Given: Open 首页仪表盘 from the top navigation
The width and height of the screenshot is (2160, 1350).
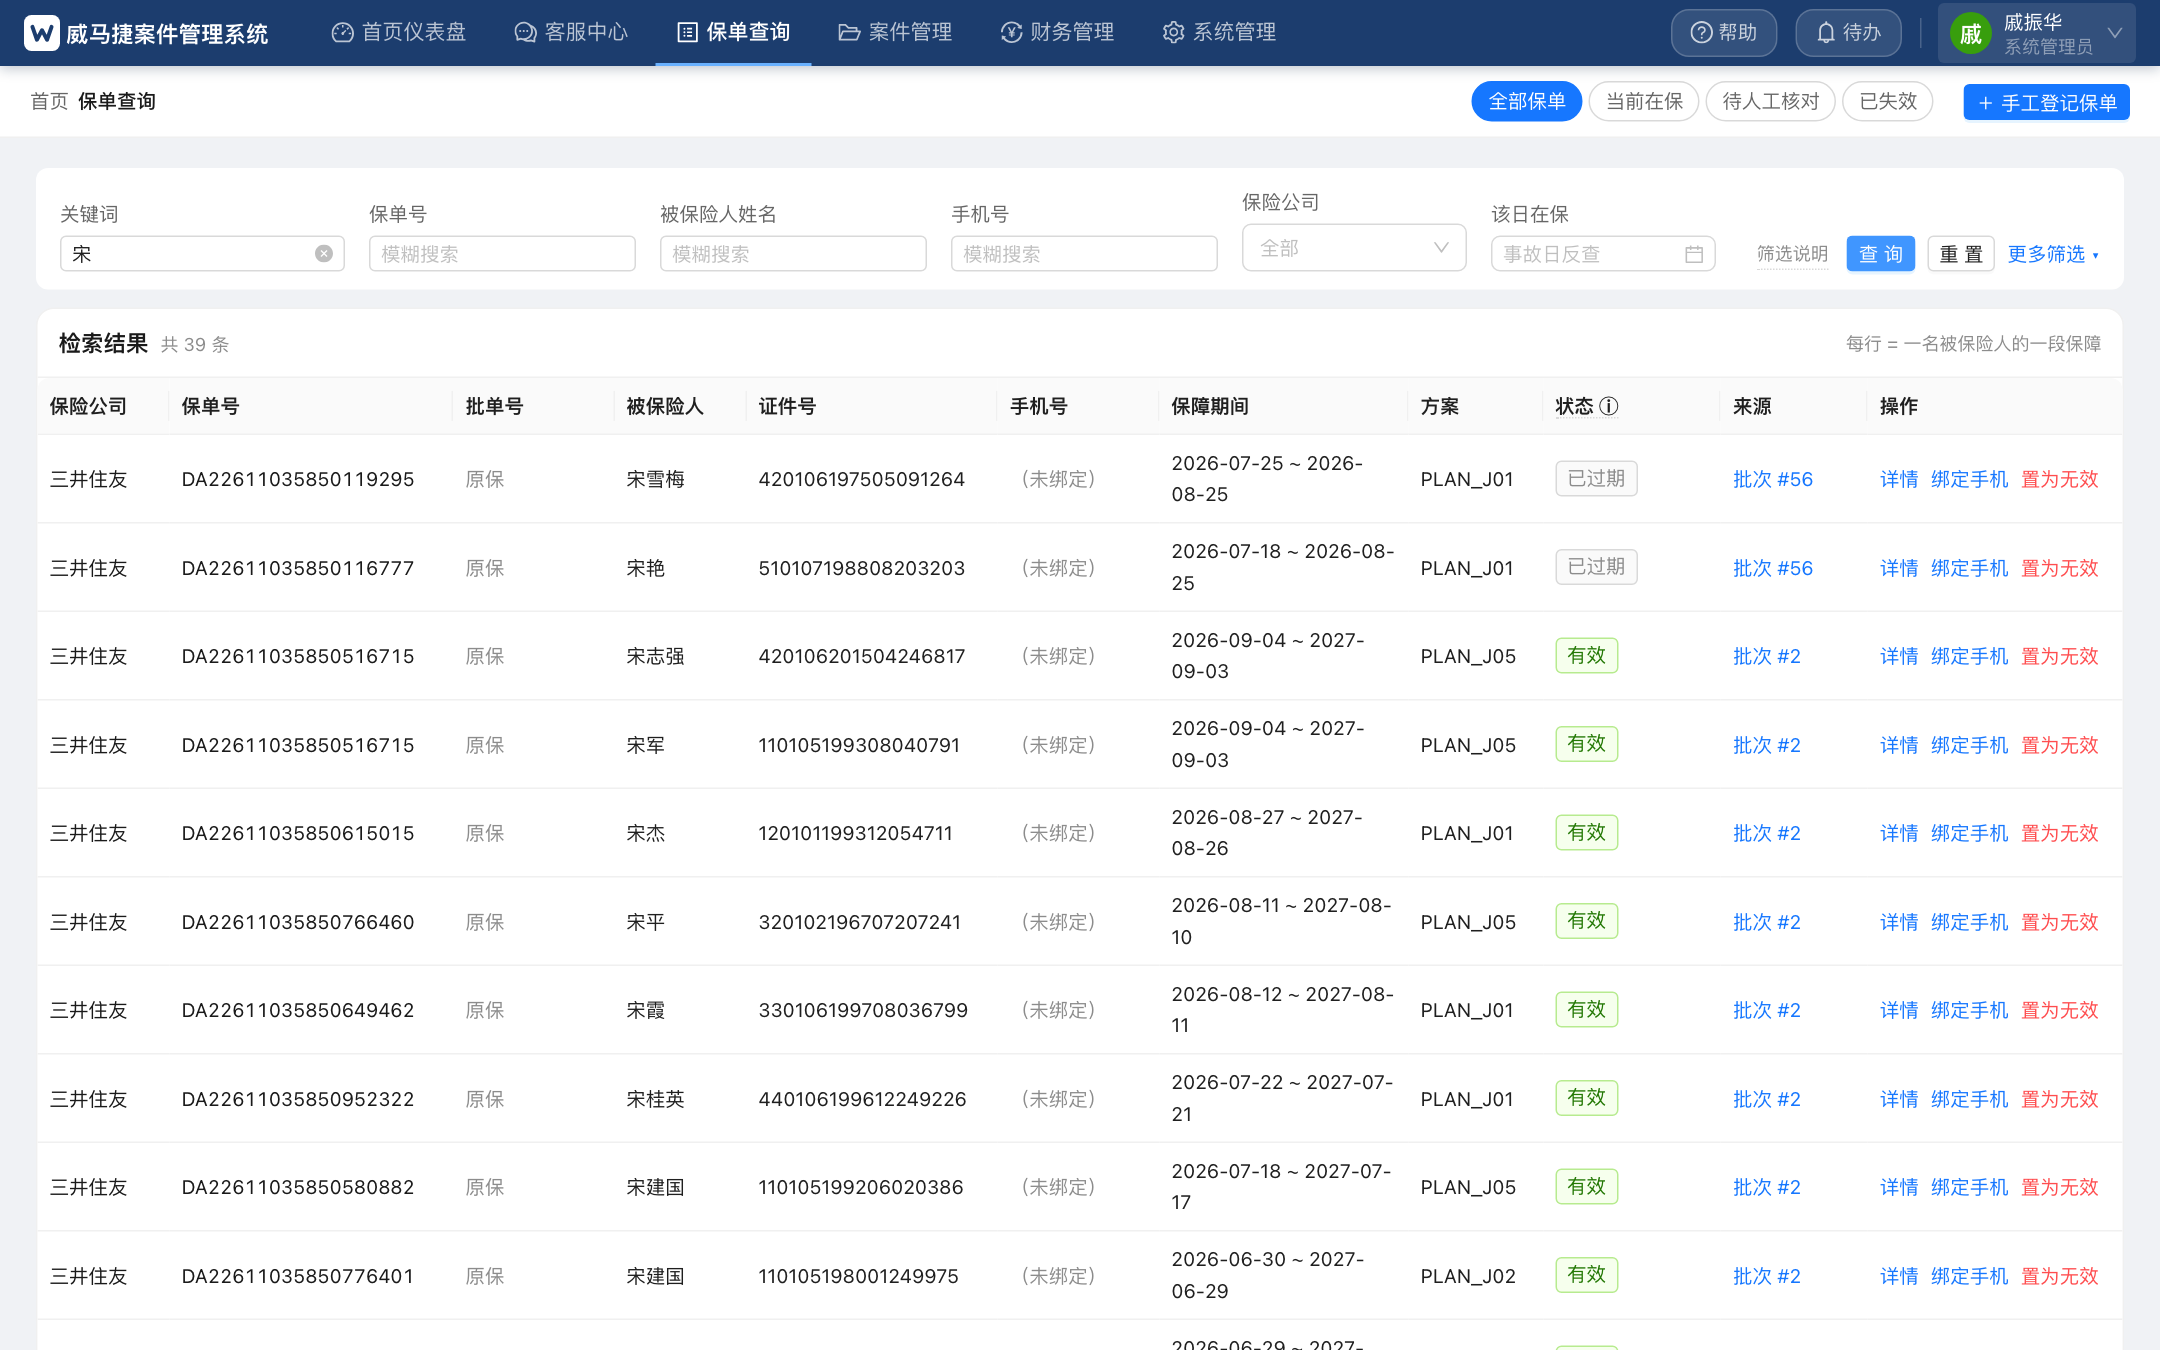Looking at the screenshot, I should point(399,32).
